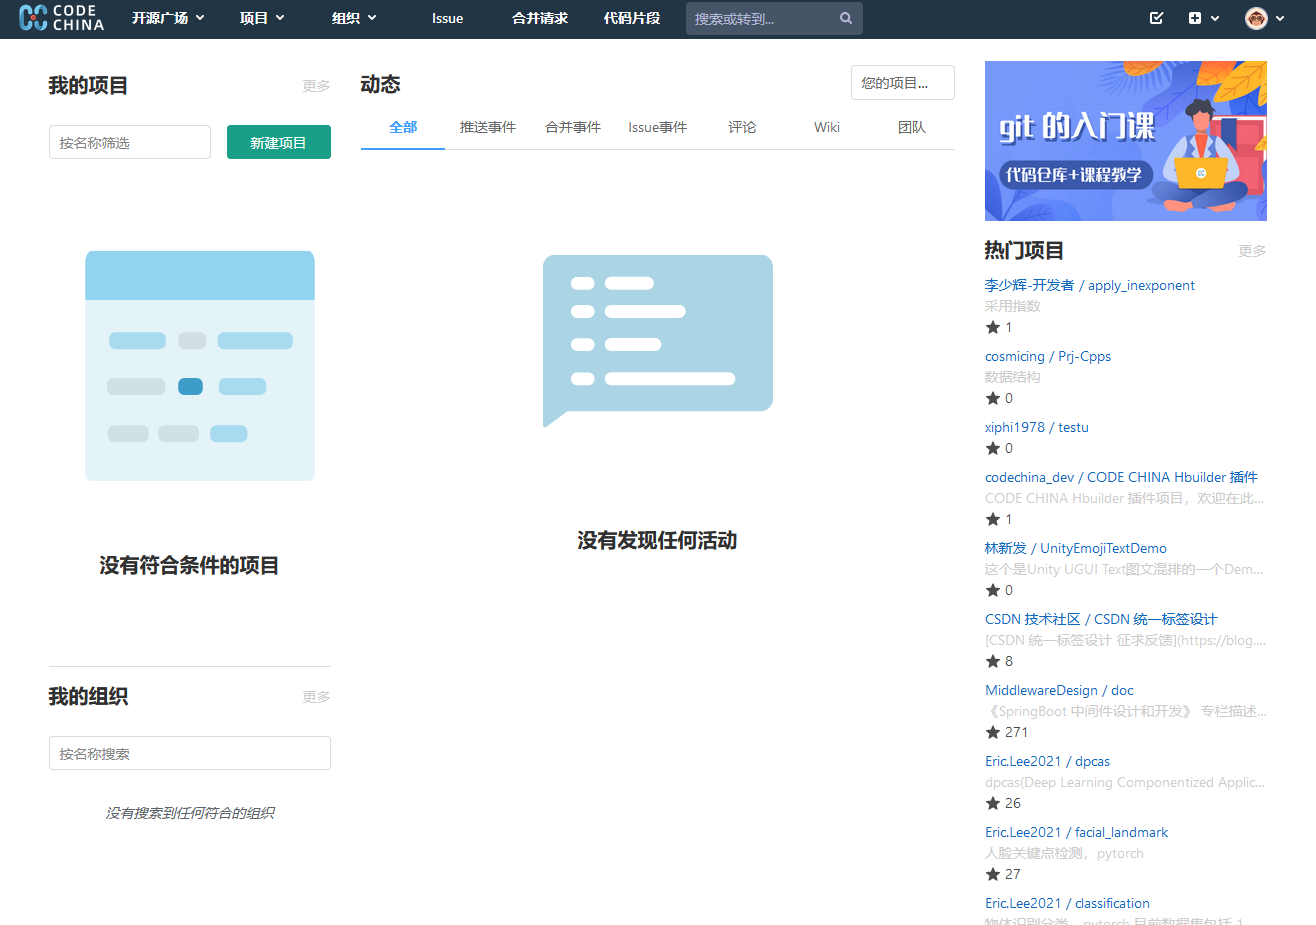Click the CODE CHINA logo
This screenshot has height=925, width=1316.
pyautogui.click(x=62, y=18)
